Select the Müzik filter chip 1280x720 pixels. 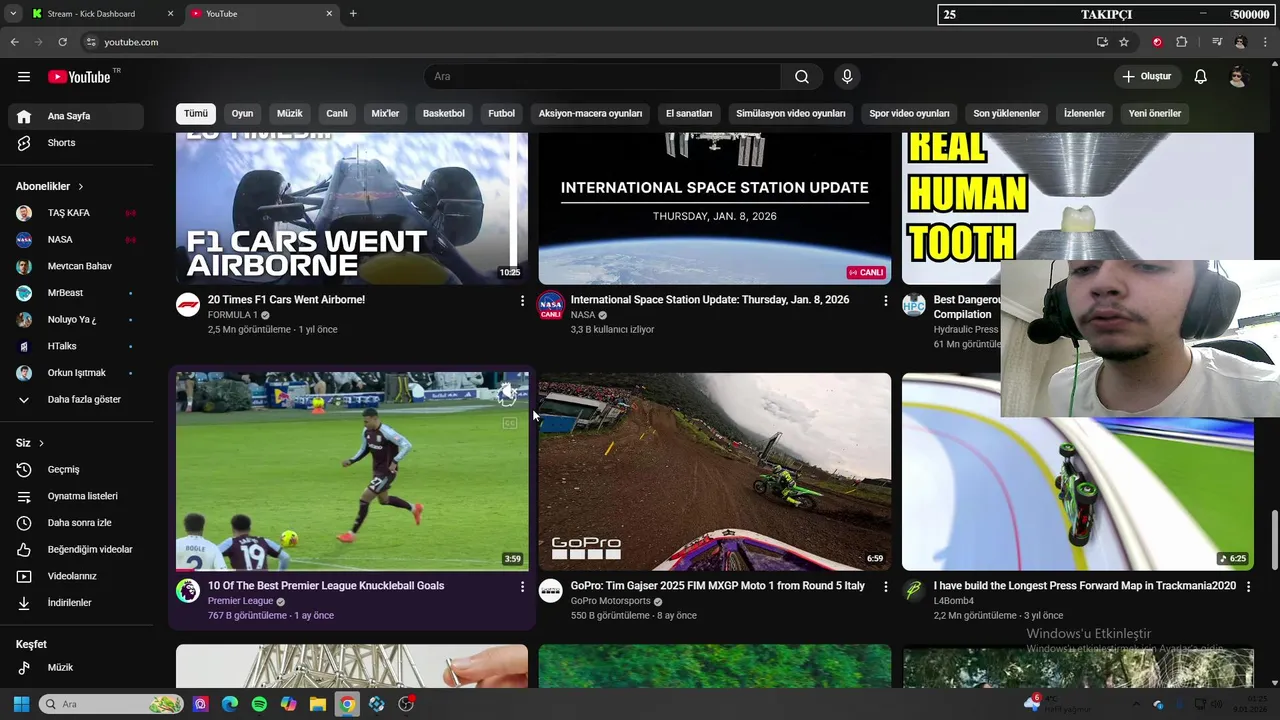coord(289,114)
